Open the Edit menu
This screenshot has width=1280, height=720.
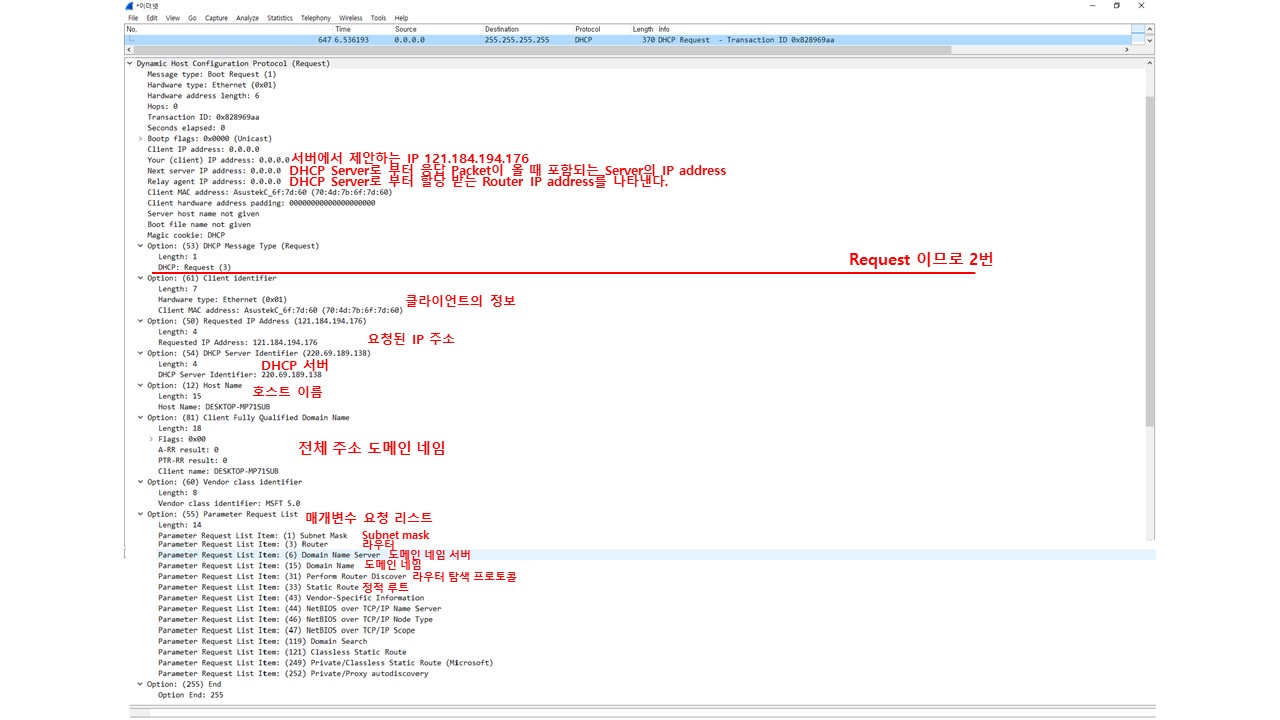coord(152,18)
